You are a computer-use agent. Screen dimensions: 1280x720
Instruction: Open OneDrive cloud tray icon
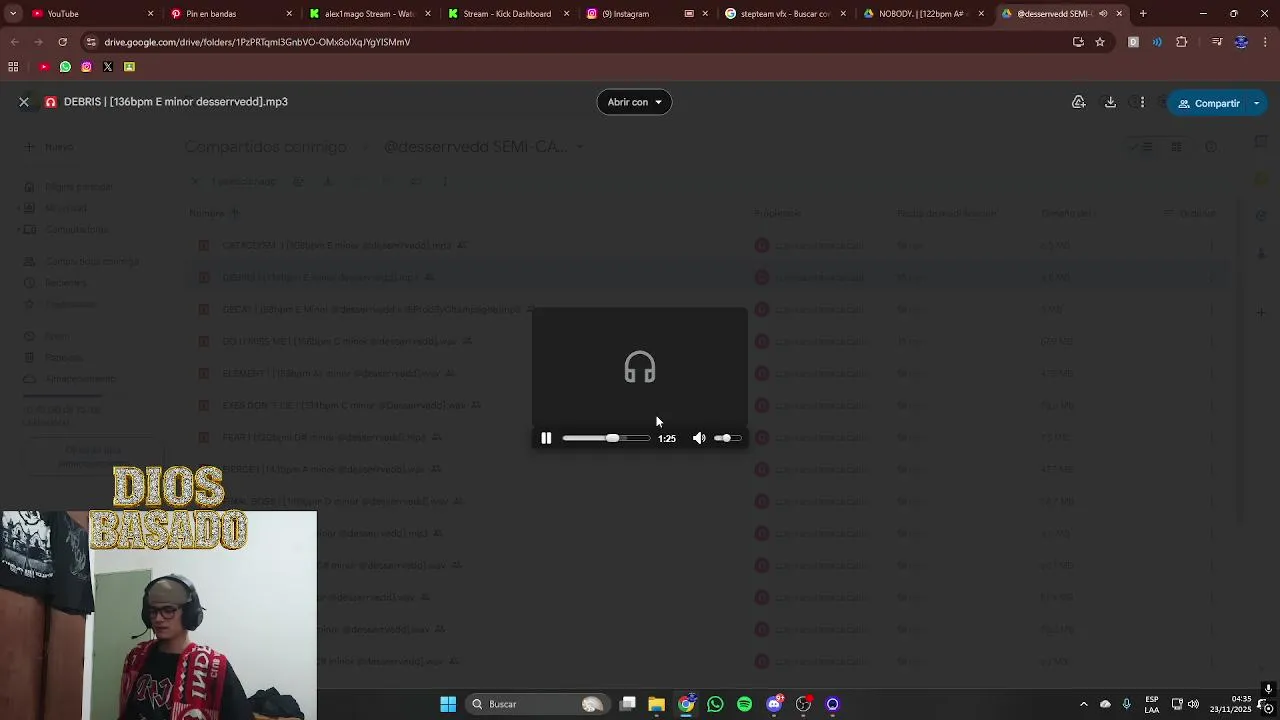click(1105, 704)
